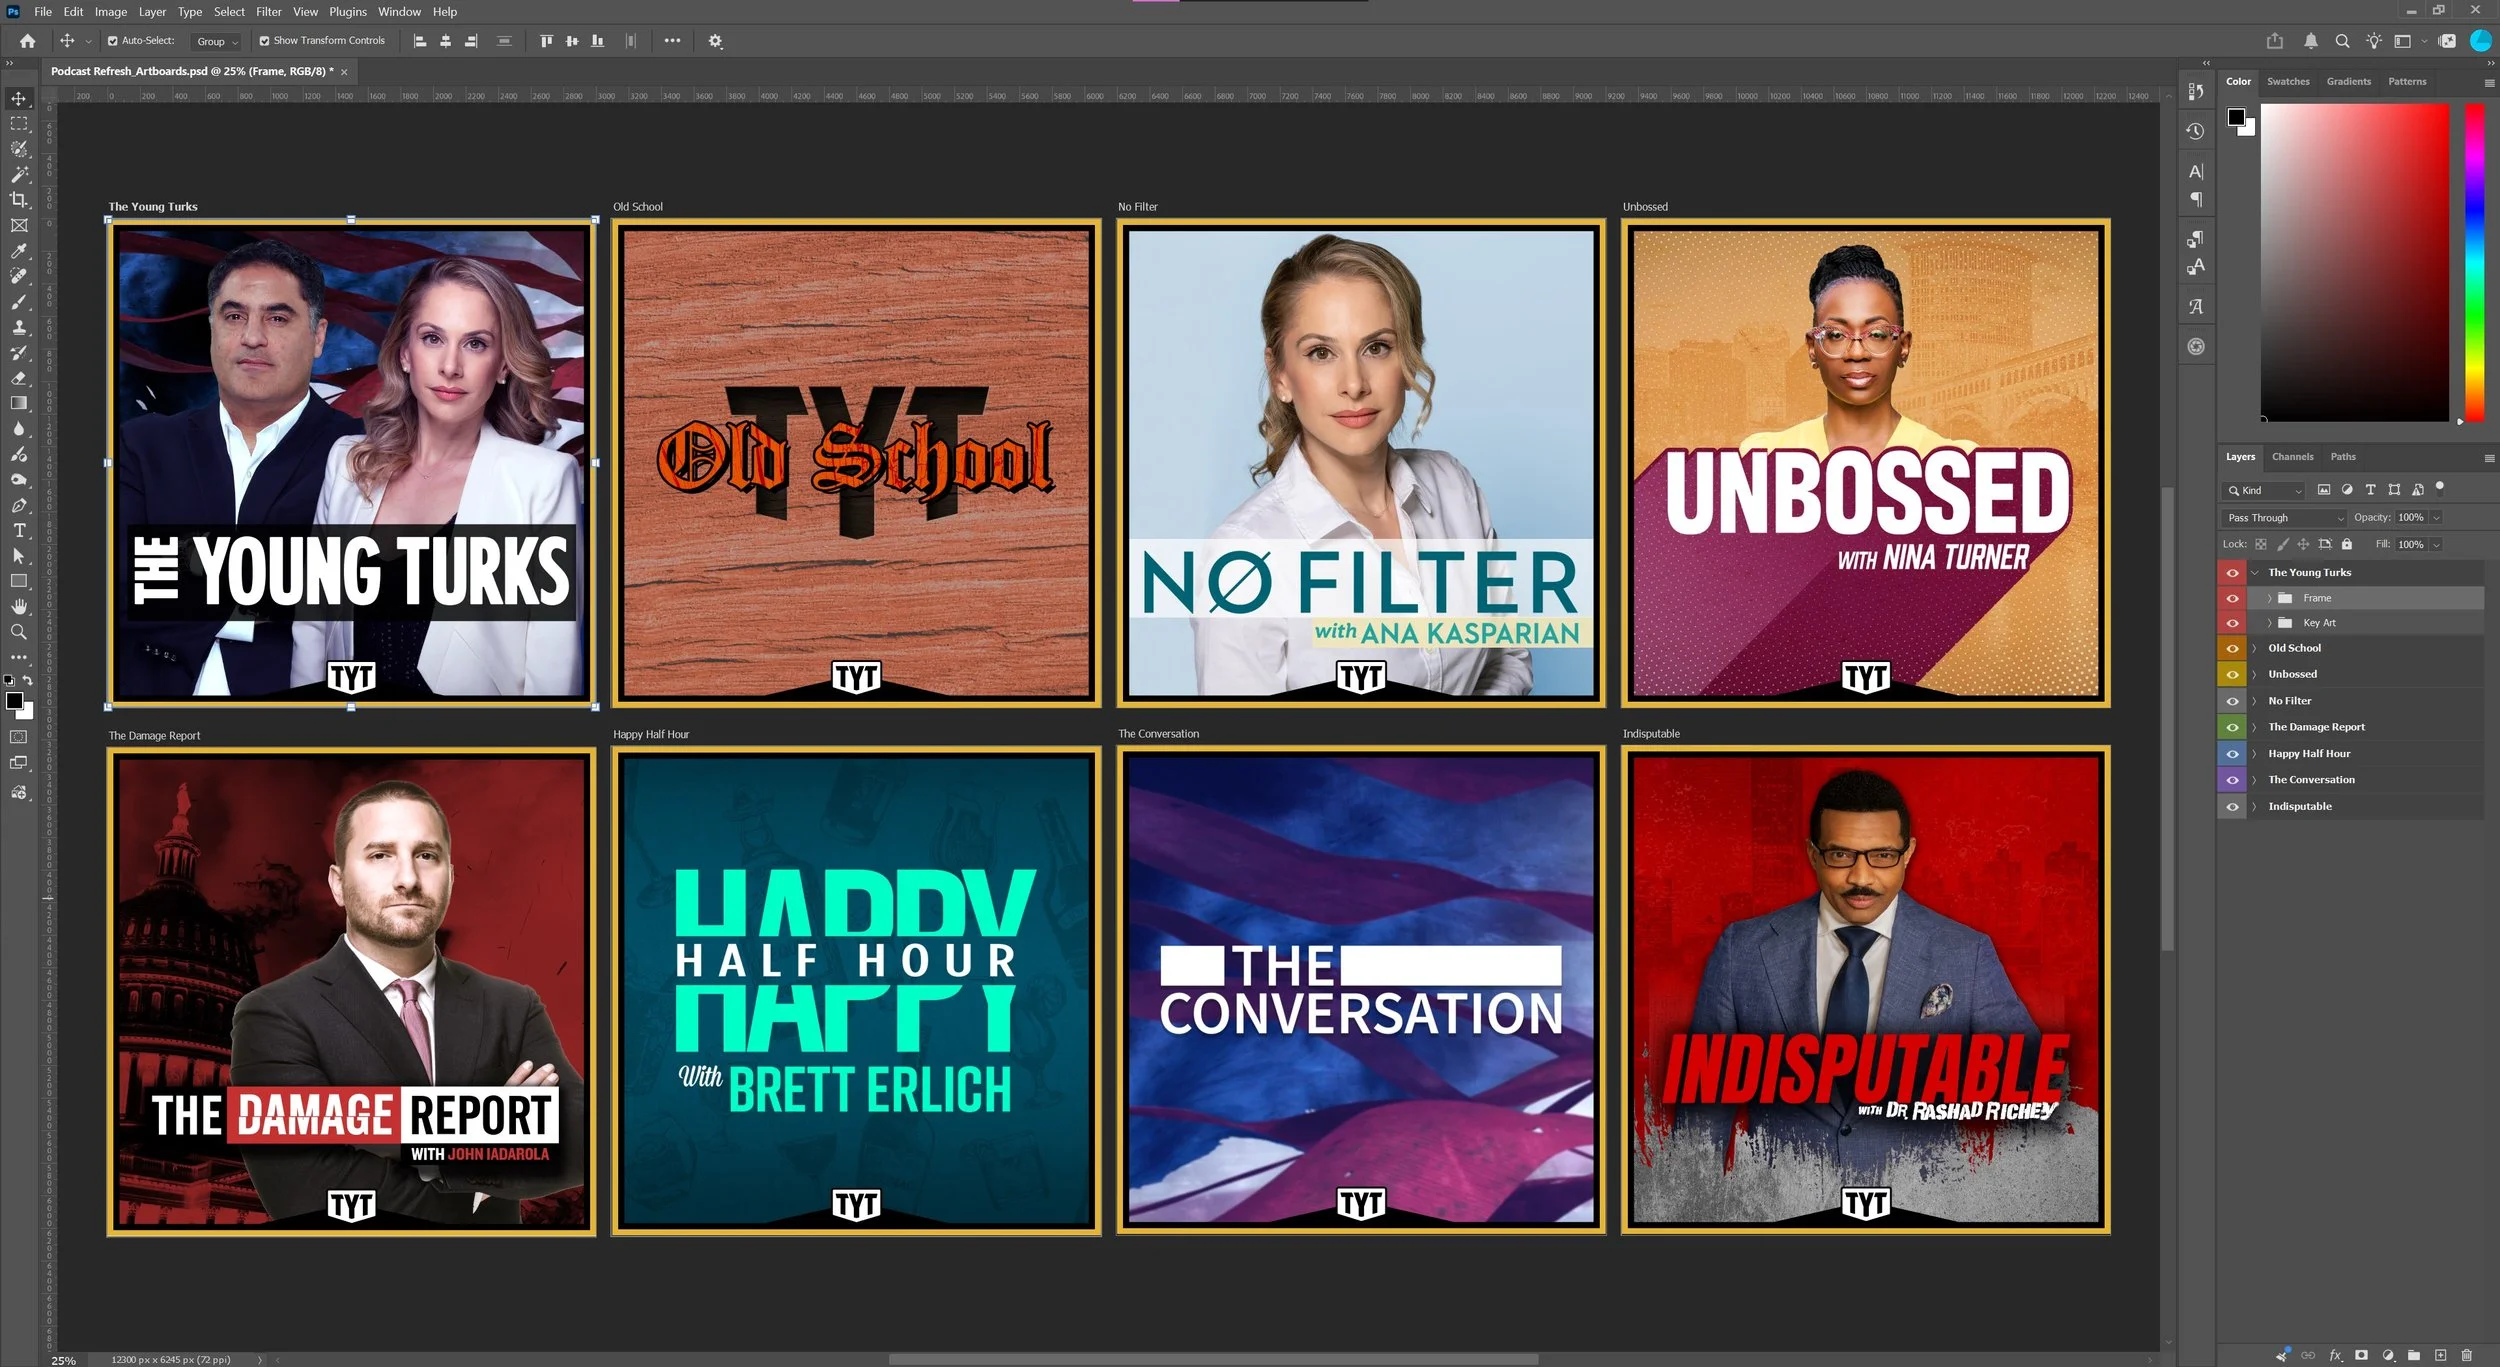Screen dimensions: 2500x1367
Task: Collapse The Young Turks artboard group
Action: pyautogui.click(x=2255, y=573)
